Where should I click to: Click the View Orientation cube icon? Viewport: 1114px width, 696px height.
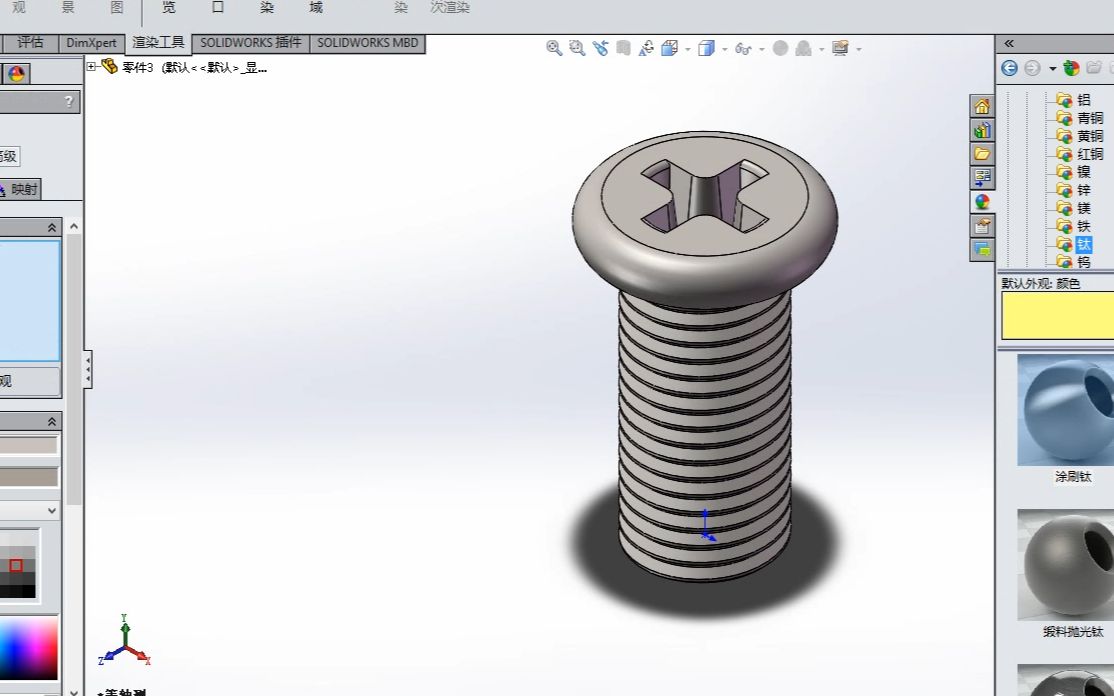pyautogui.click(x=669, y=47)
